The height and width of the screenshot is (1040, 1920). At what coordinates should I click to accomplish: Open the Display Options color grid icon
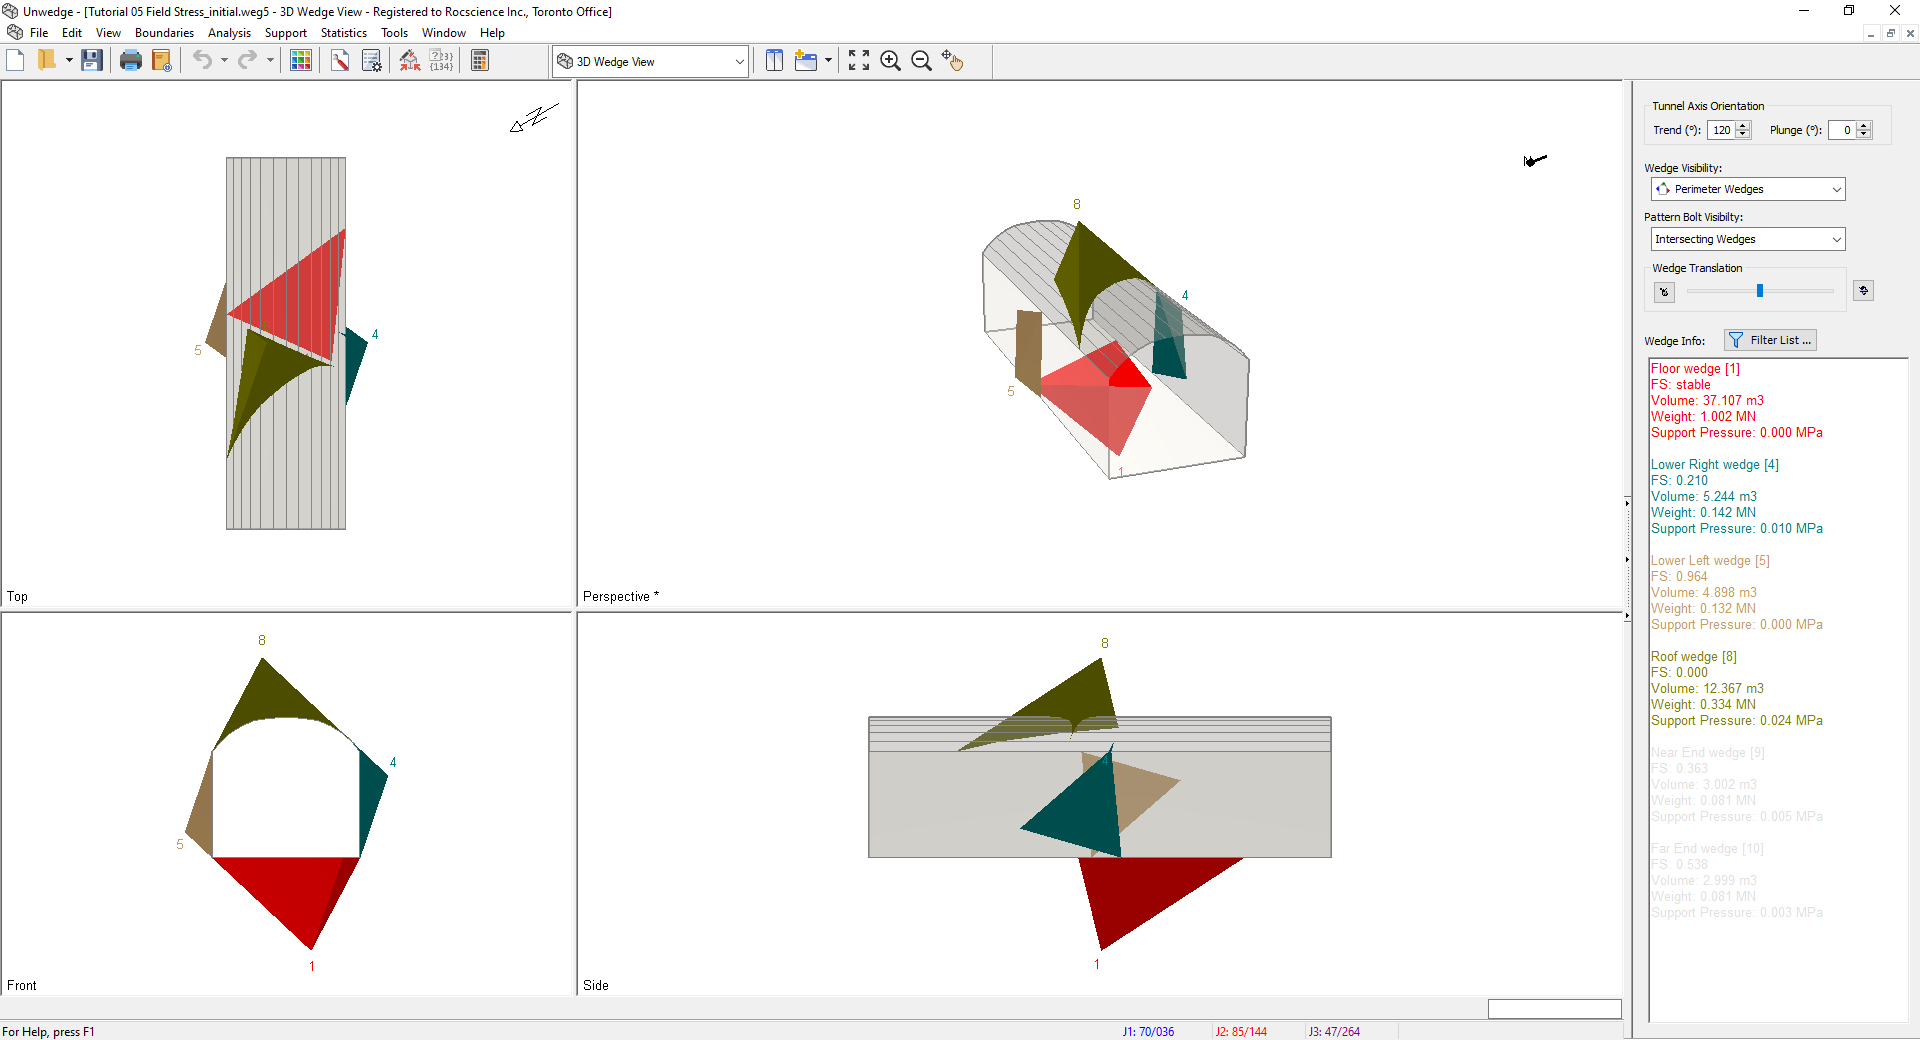[300, 61]
